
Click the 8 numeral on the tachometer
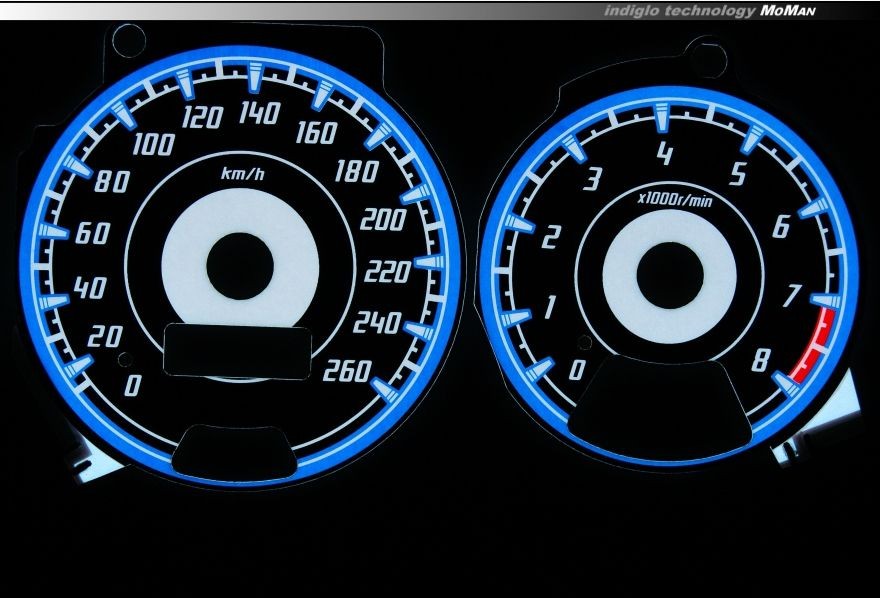[x=759, y=360]
